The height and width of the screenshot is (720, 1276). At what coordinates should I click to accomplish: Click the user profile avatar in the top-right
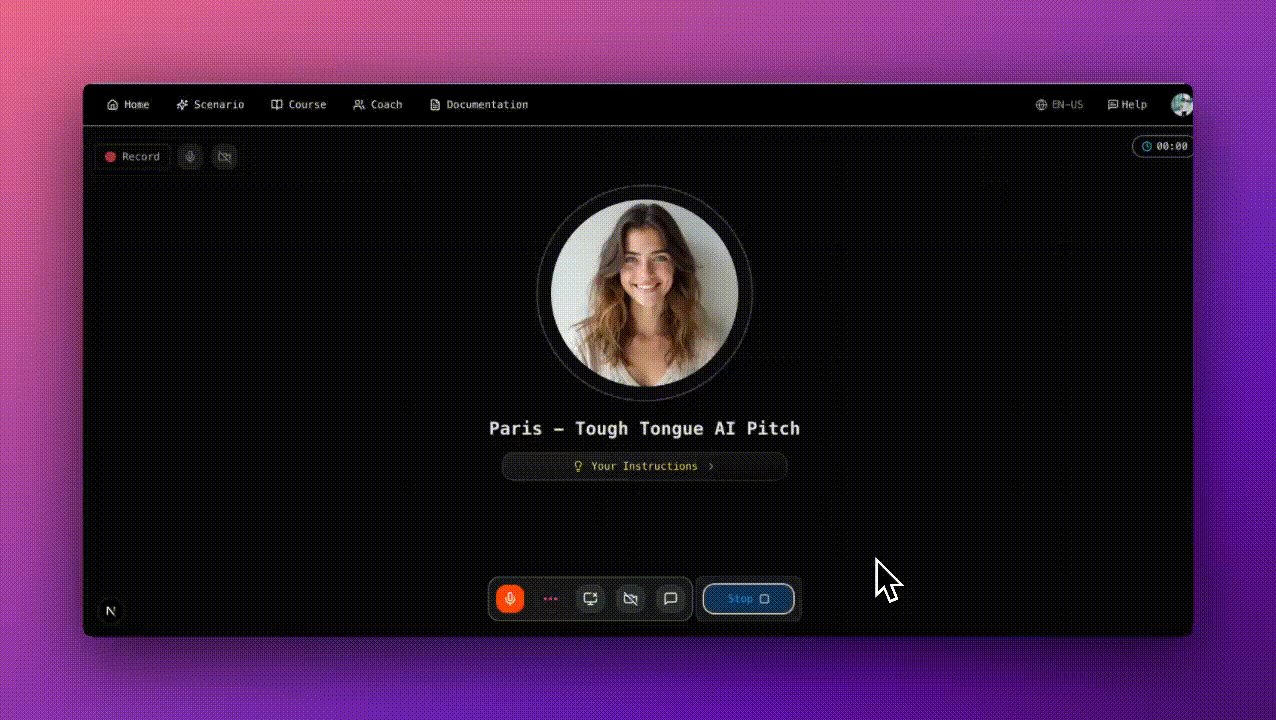click(1182, 104)
